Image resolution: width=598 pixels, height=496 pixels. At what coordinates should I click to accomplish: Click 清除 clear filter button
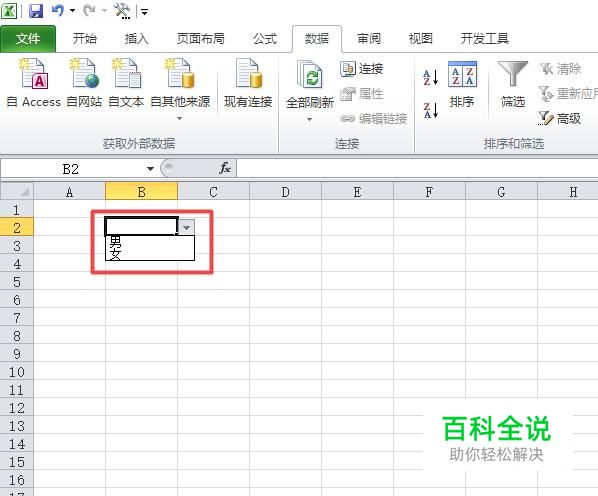[x=560, y=69]
